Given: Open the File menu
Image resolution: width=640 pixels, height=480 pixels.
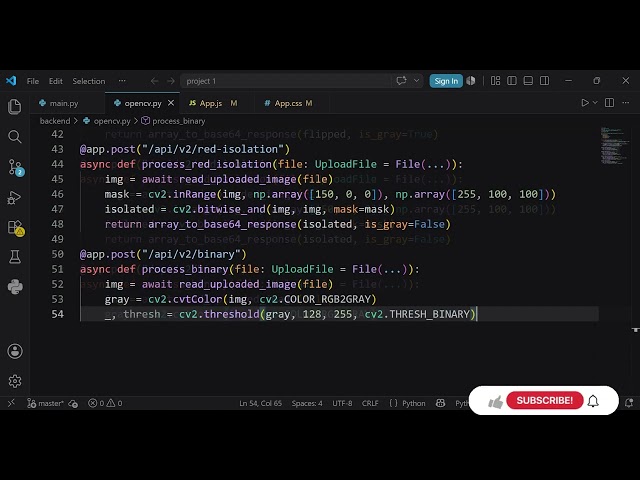Looking at the screenshot, I should 33,81.
